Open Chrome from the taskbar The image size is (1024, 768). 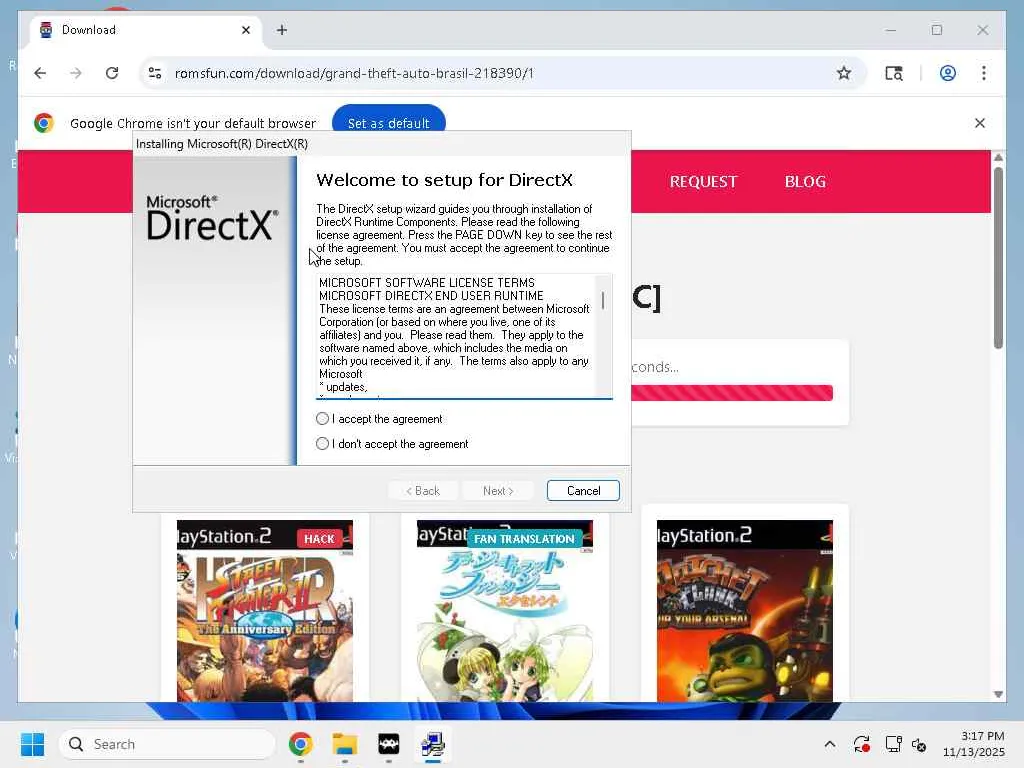[x=300, y=744]
